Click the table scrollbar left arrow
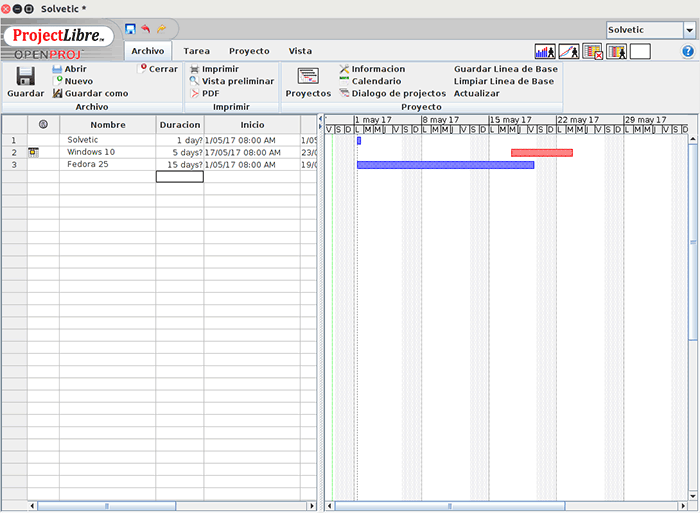The image size is (700, 513). coord(32,506)
